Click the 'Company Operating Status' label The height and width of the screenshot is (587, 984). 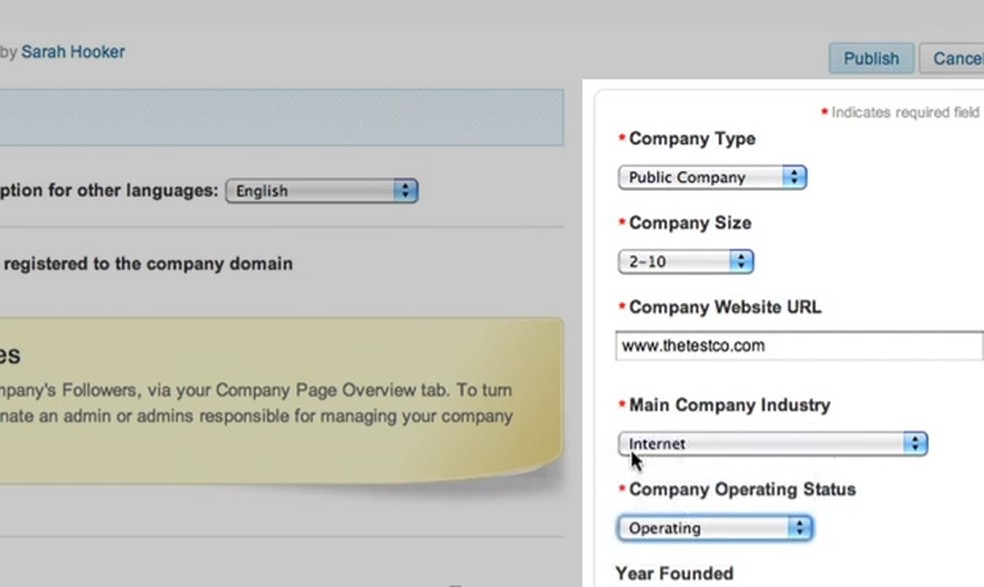pos(742,489)
